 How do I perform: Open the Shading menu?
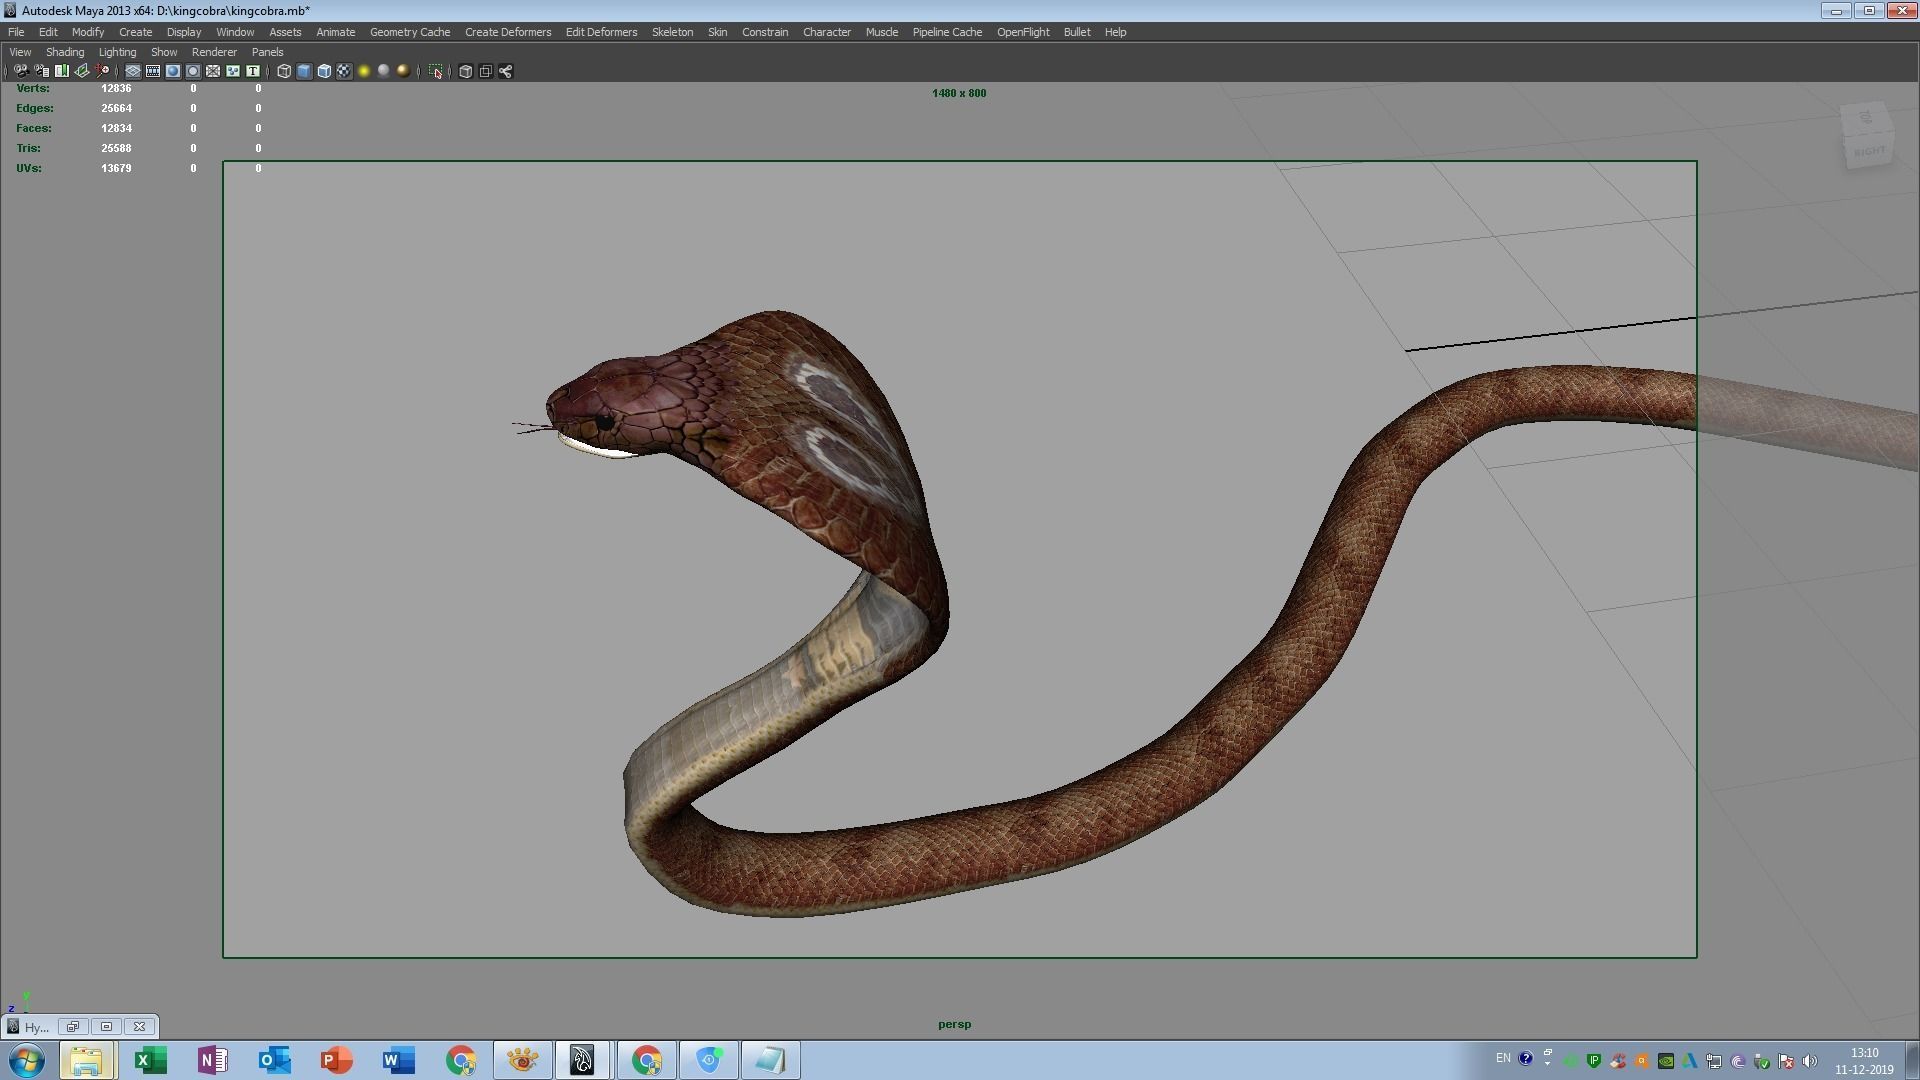click(65, 52)
